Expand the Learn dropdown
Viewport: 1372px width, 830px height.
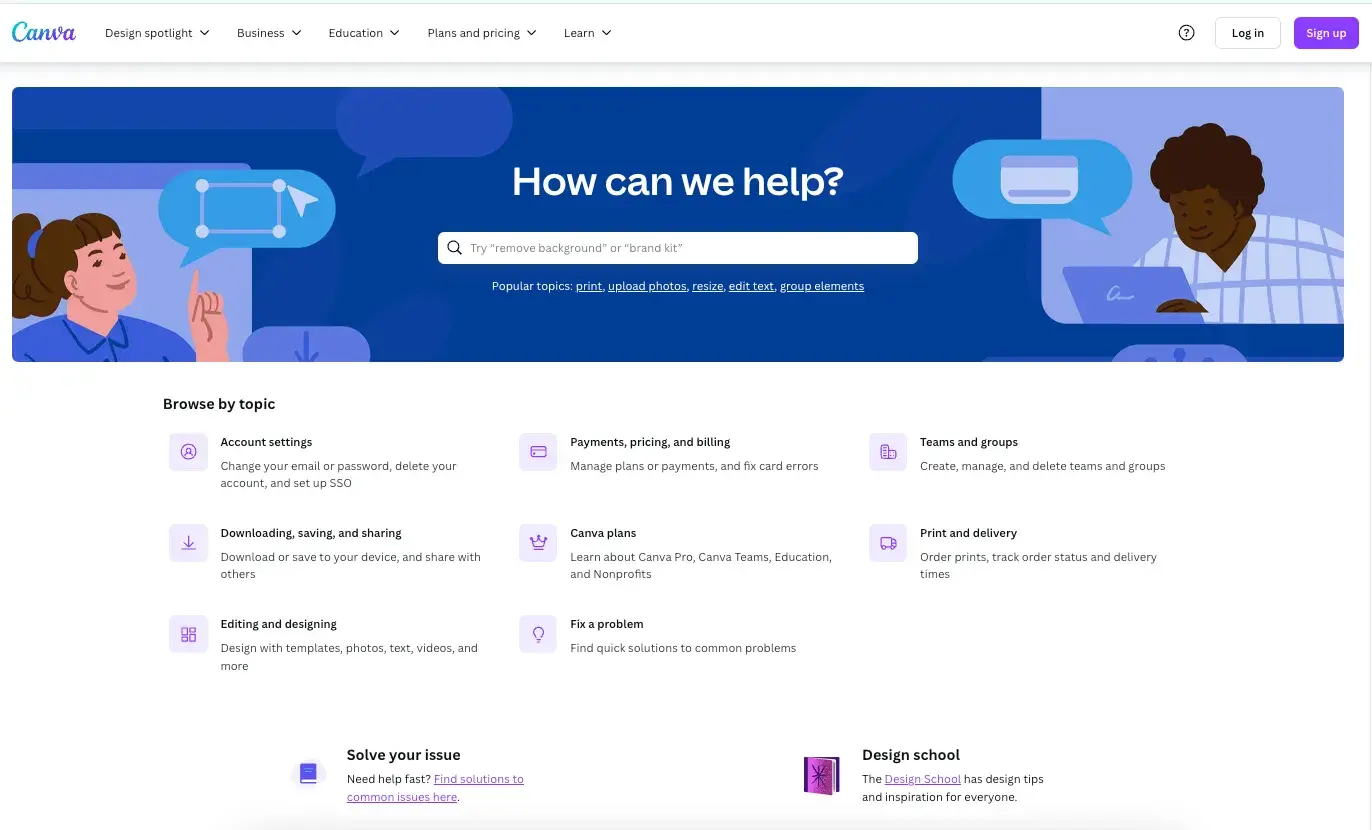[x=586, y=32]
